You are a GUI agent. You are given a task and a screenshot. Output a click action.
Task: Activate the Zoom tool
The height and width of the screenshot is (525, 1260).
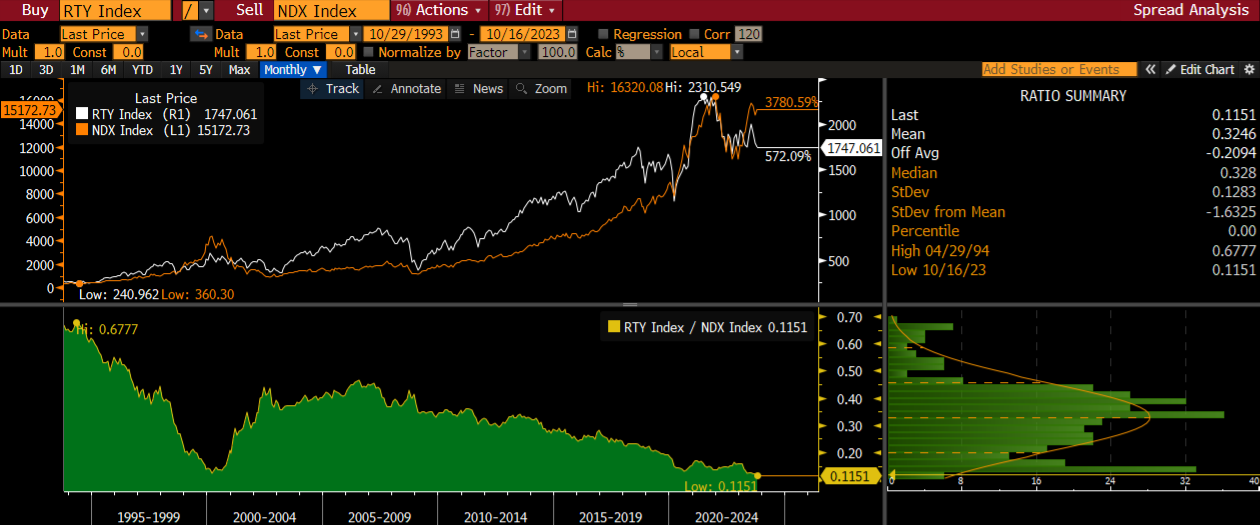click(541, 89)
